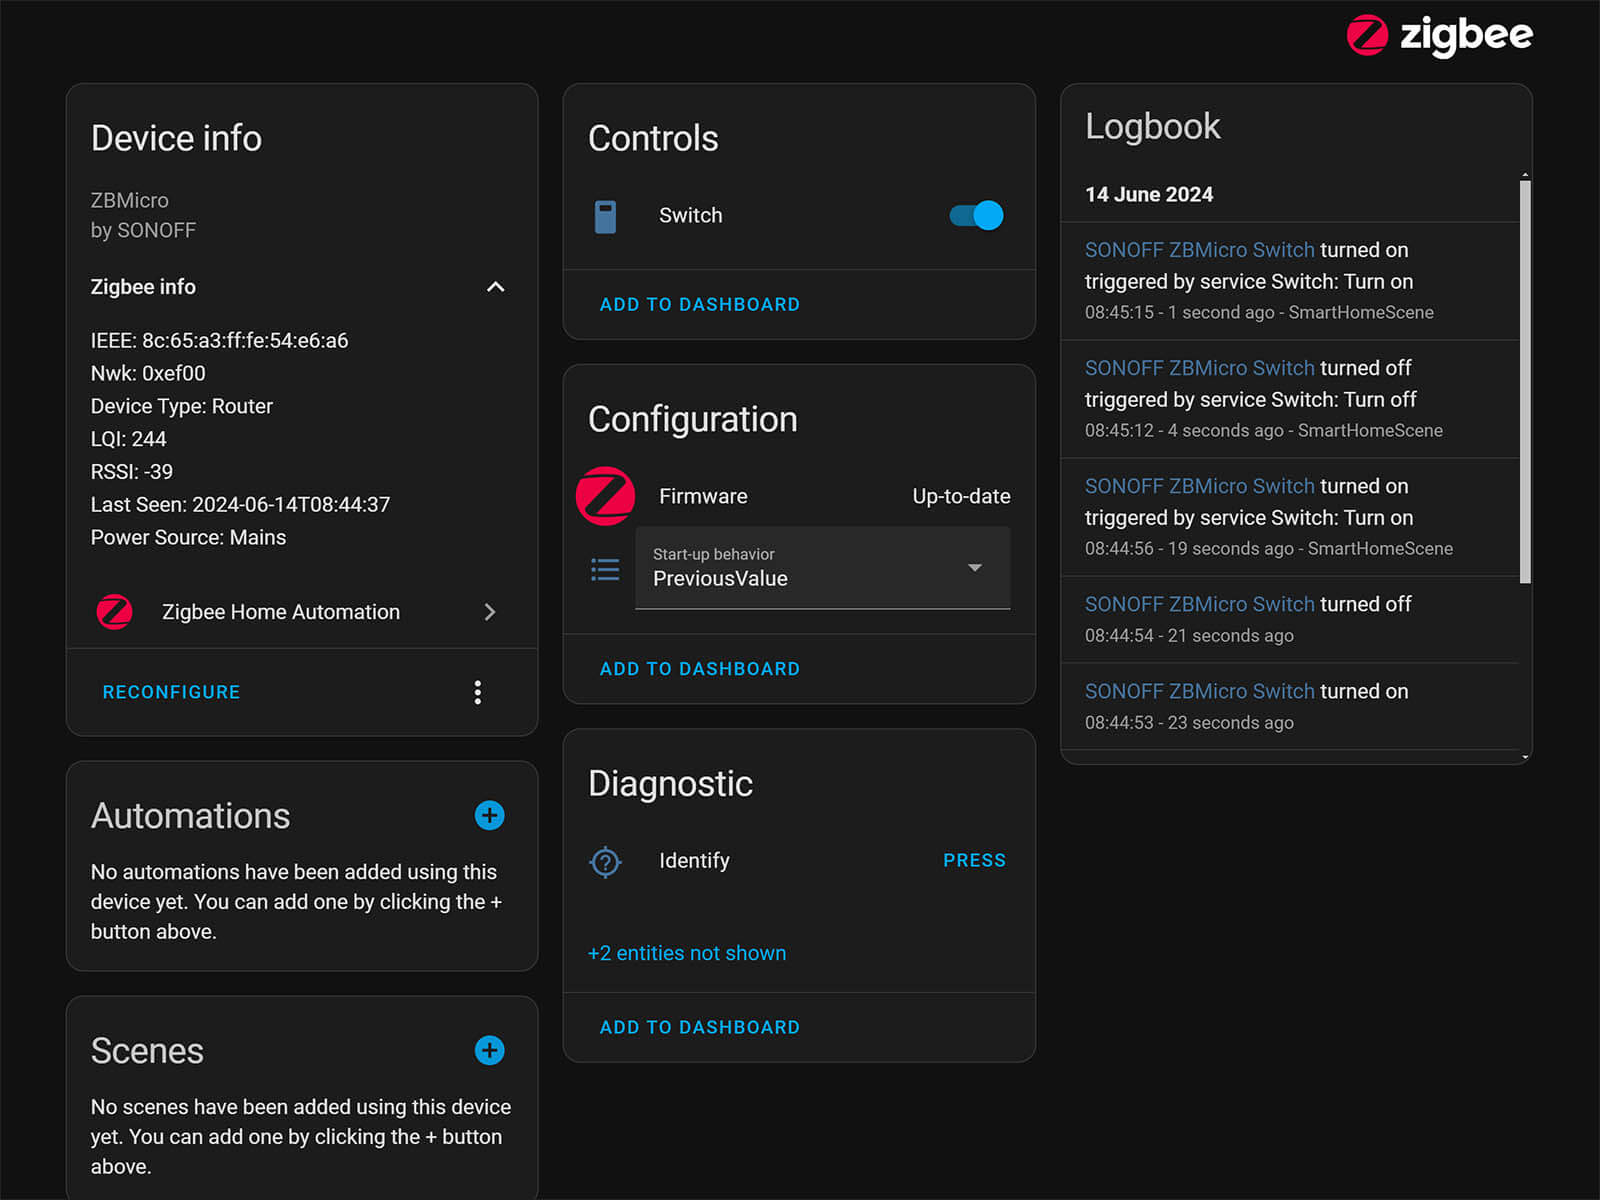The image size is (1600, 1200).
Task: Add Diagnostic card to dashboard
Action: (x=699, y=1027)
